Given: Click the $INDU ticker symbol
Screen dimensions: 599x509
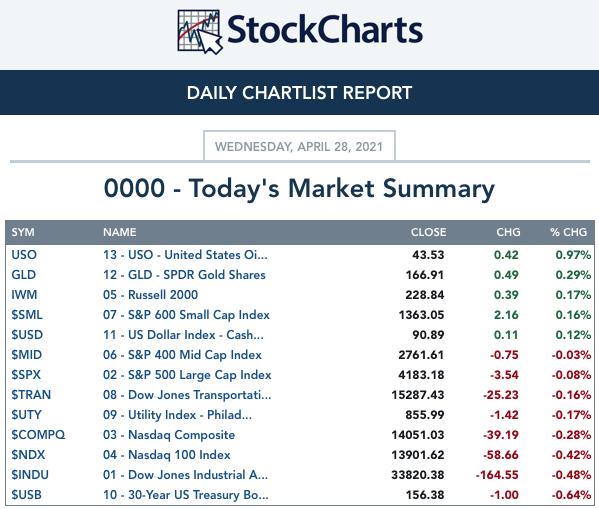Looking at the screenshot, I should [x=30, y=475].
